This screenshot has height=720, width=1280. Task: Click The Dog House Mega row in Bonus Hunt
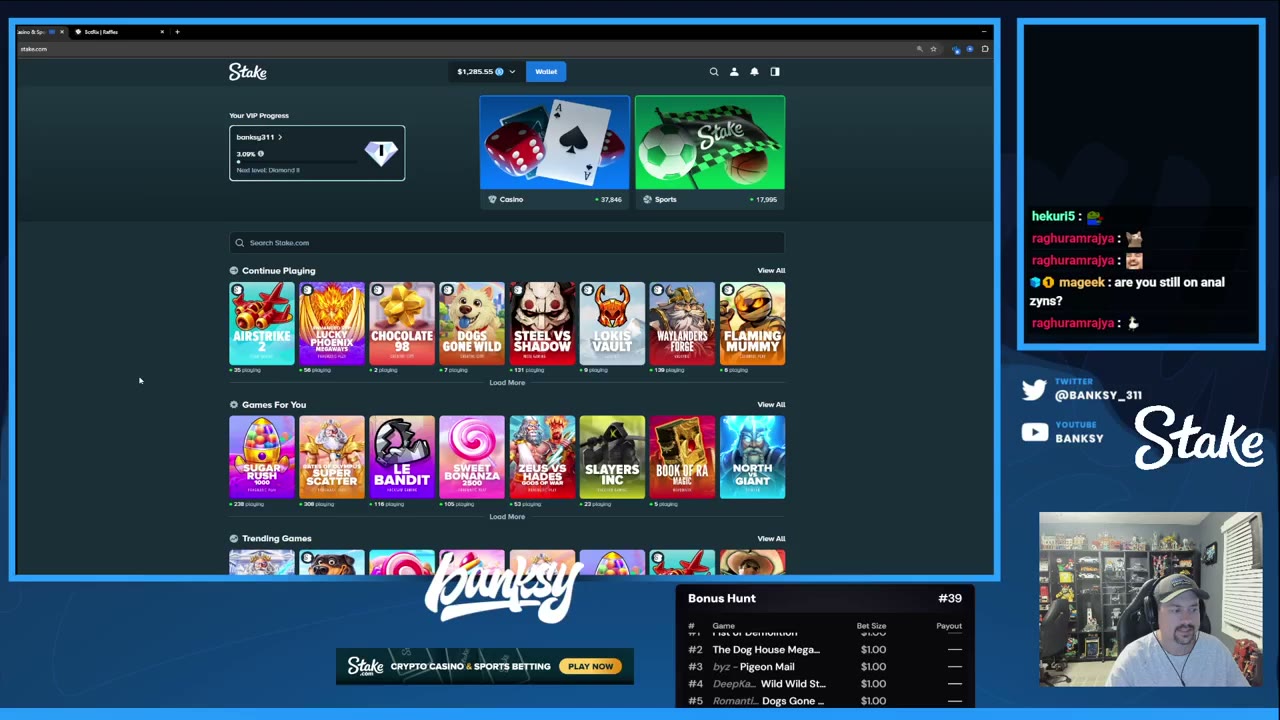click(x=825, y=650)
